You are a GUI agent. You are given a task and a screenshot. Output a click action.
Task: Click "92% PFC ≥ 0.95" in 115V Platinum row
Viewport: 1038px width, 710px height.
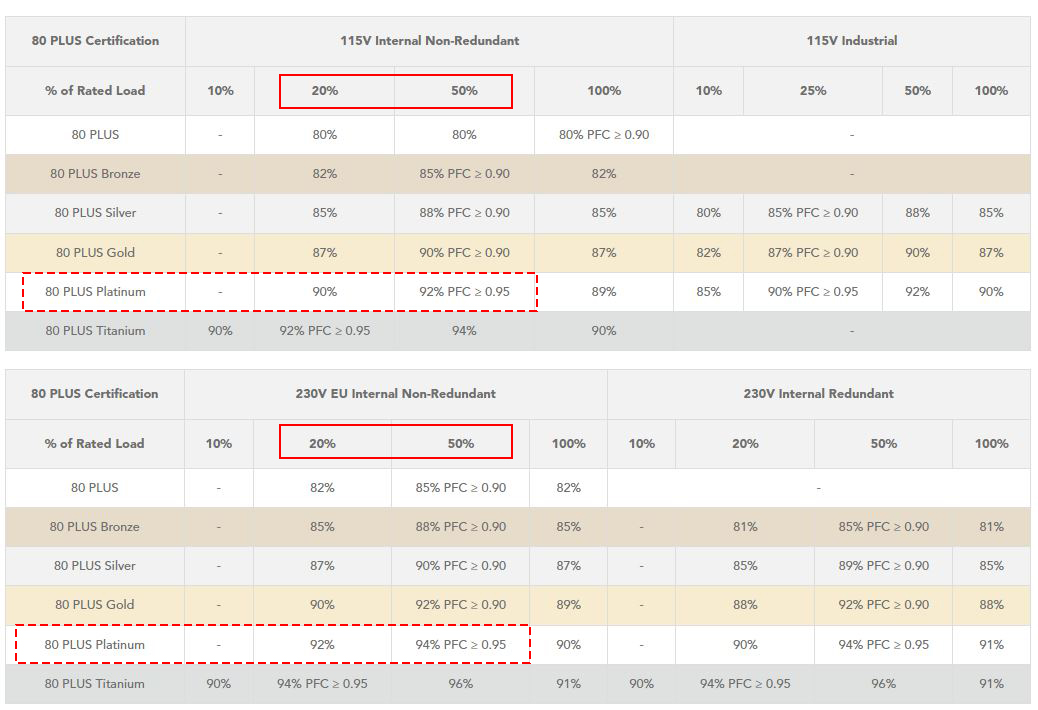[464, 292]
